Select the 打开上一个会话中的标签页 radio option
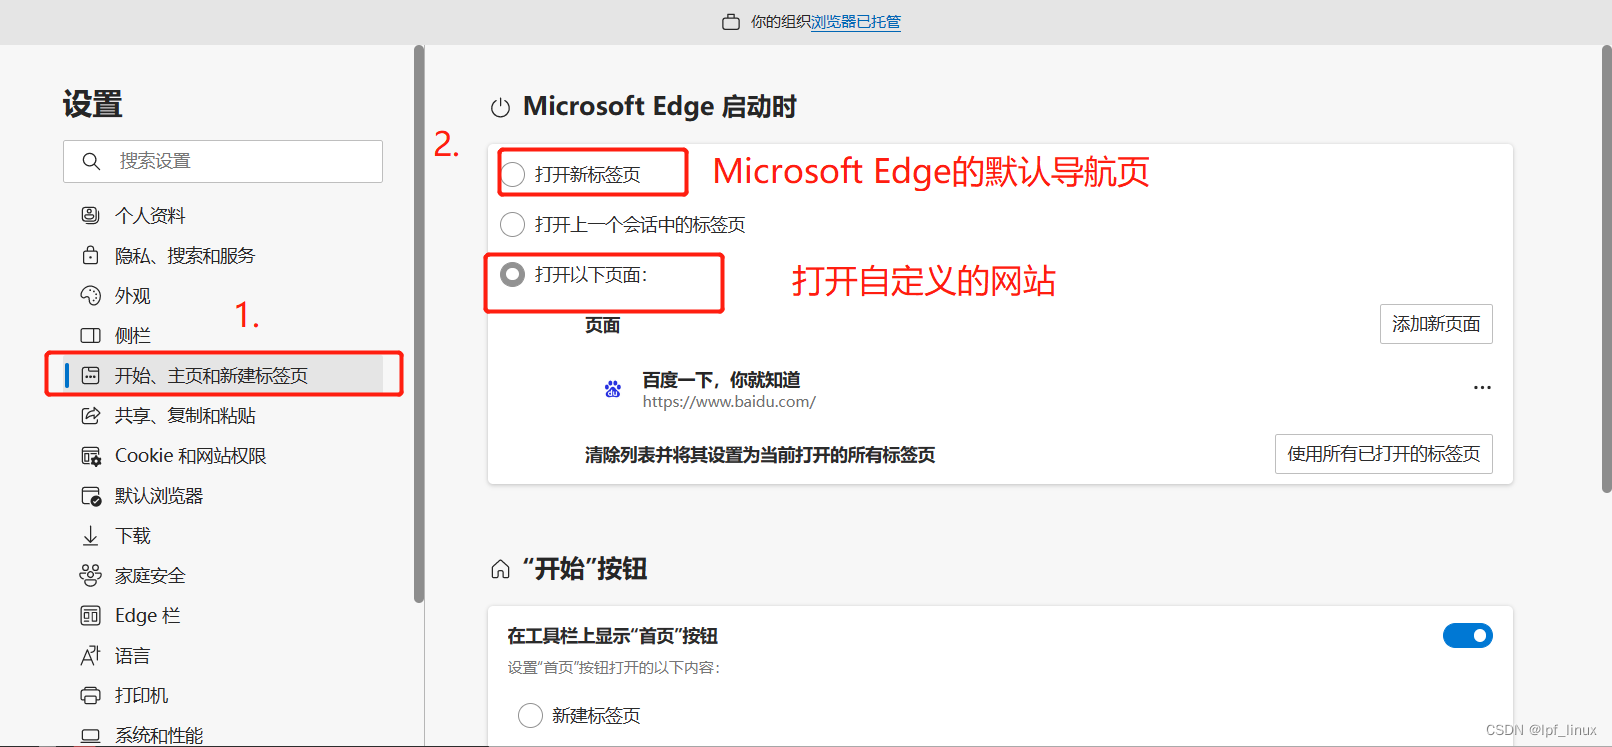Screen dimensions: 1612x747 513,224
